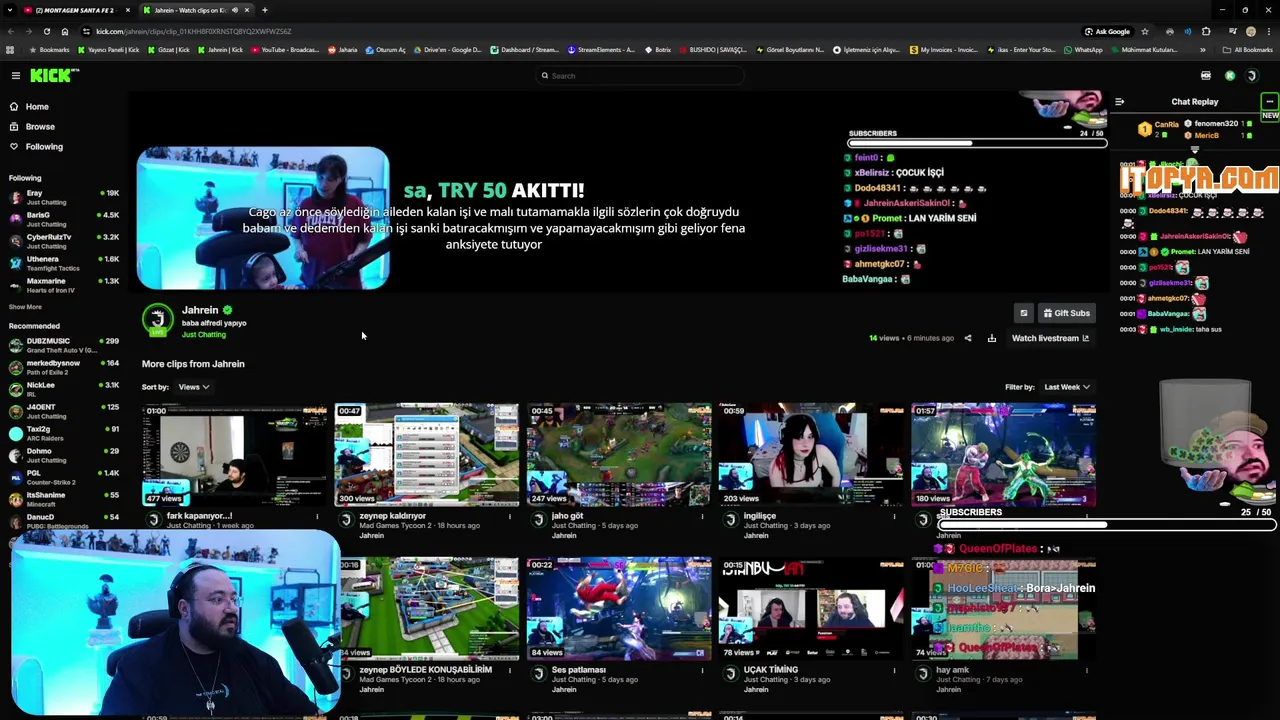Open CyberRulzTv followed channel

click(x=63, y=240)
